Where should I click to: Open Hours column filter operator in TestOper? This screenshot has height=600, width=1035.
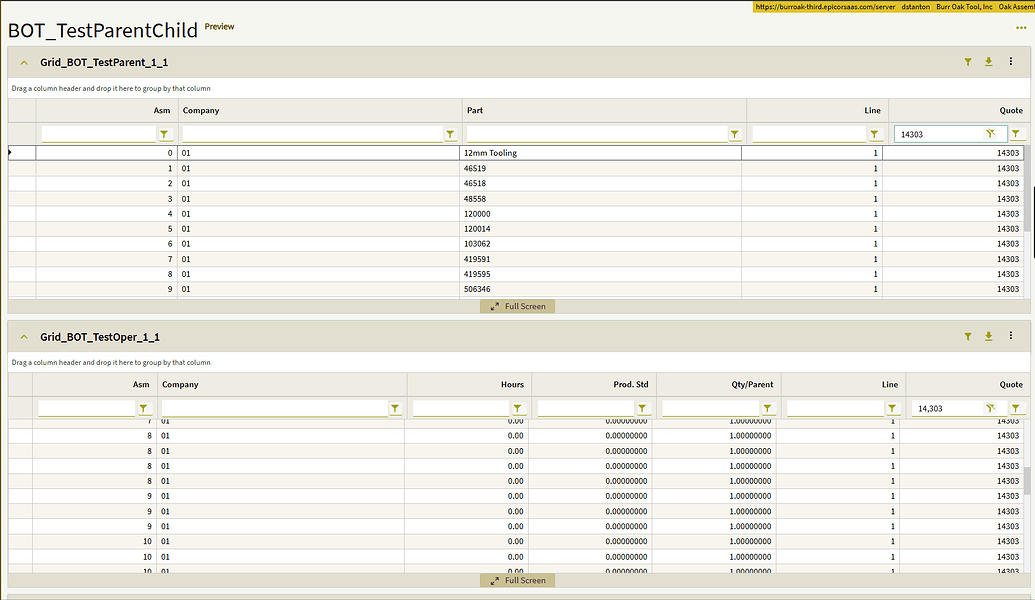[x=518, y=408]
